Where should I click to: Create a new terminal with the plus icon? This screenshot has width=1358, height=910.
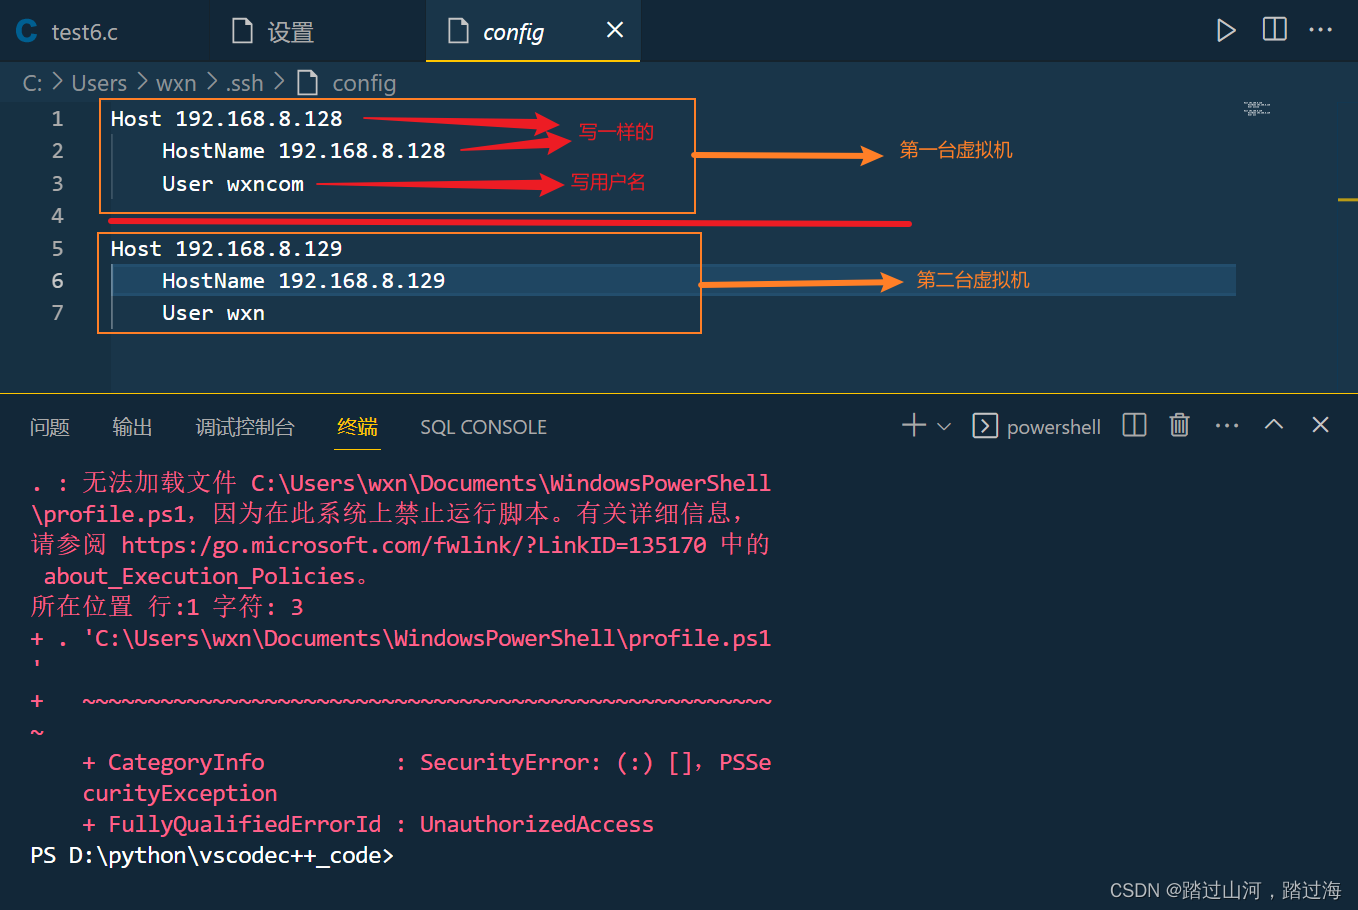click(x=914, y=425)
